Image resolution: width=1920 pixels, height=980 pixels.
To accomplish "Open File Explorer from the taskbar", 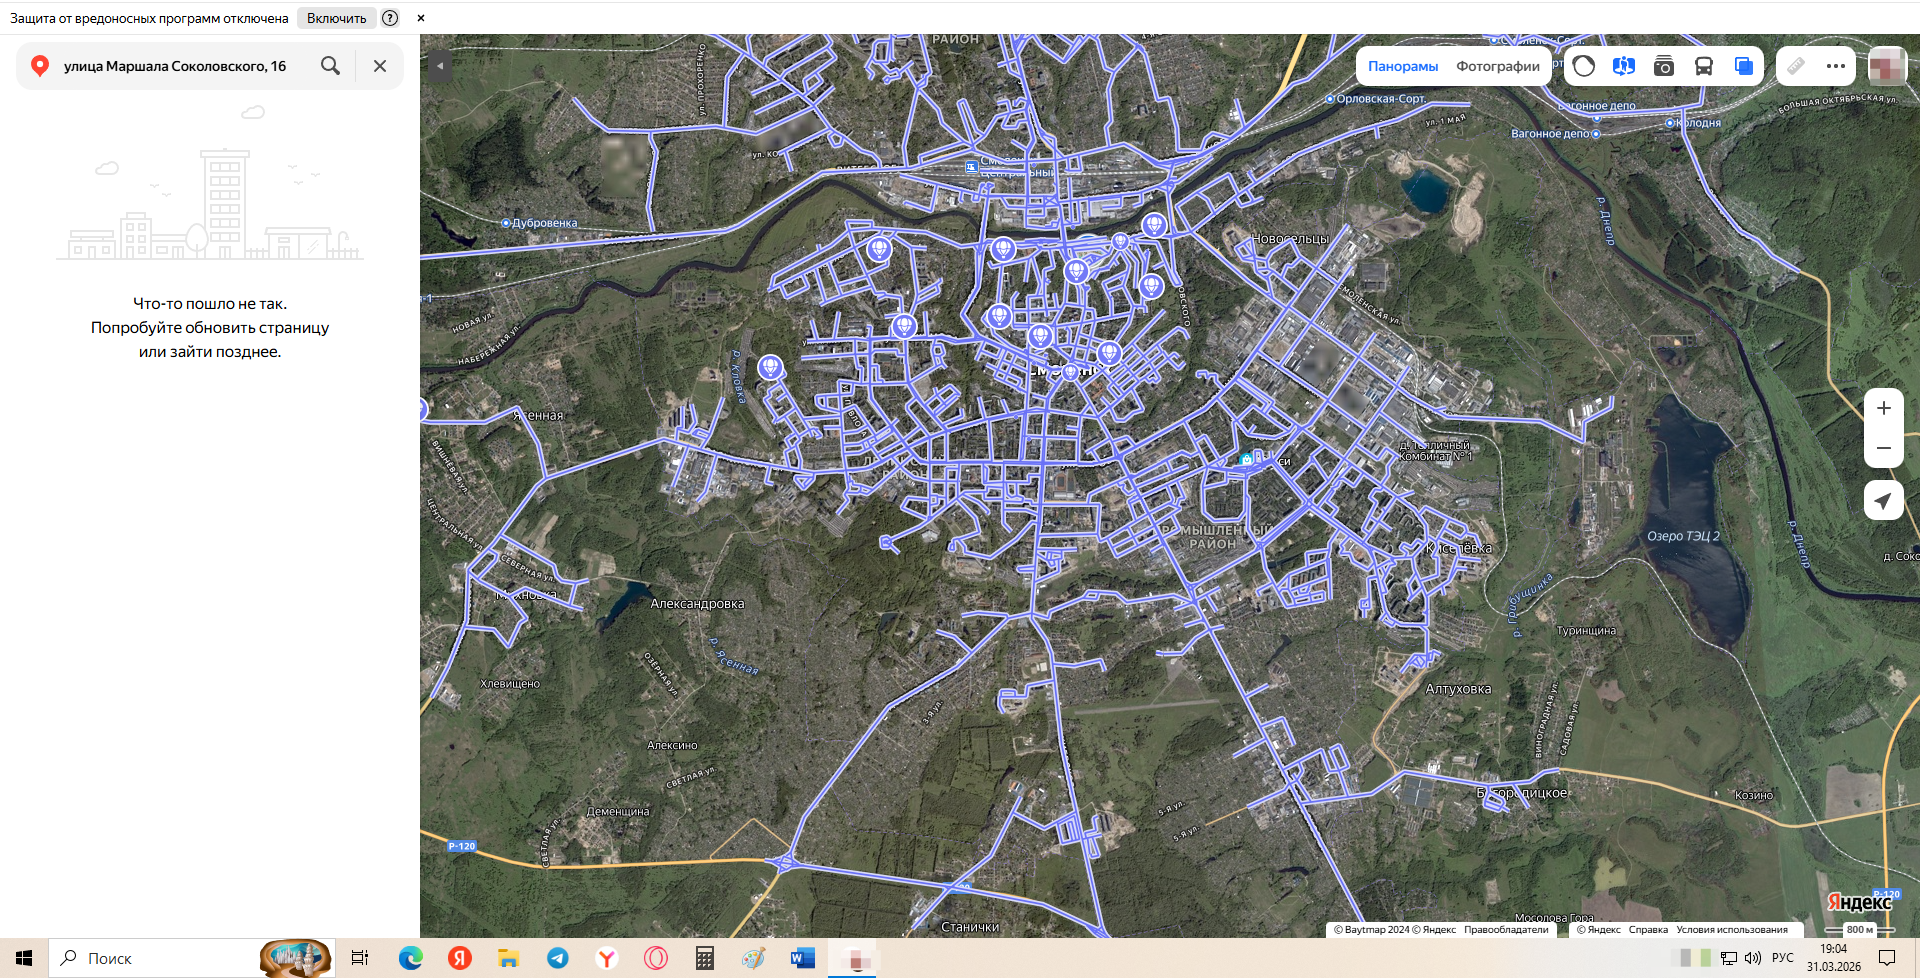I will tap(508, 958).
